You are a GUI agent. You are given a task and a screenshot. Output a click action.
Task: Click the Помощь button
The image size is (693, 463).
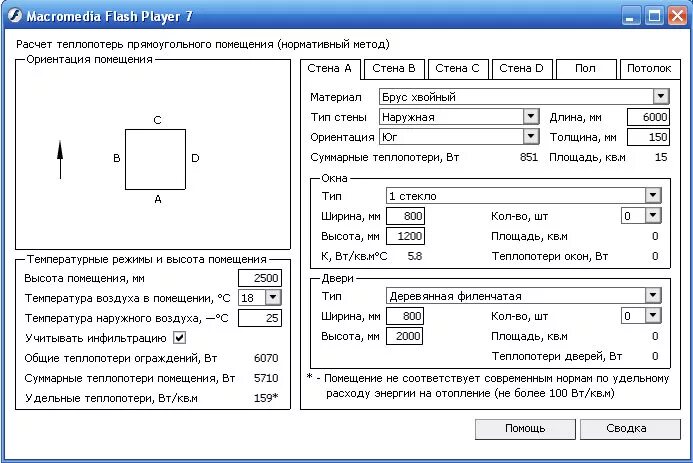coord(525,429)
